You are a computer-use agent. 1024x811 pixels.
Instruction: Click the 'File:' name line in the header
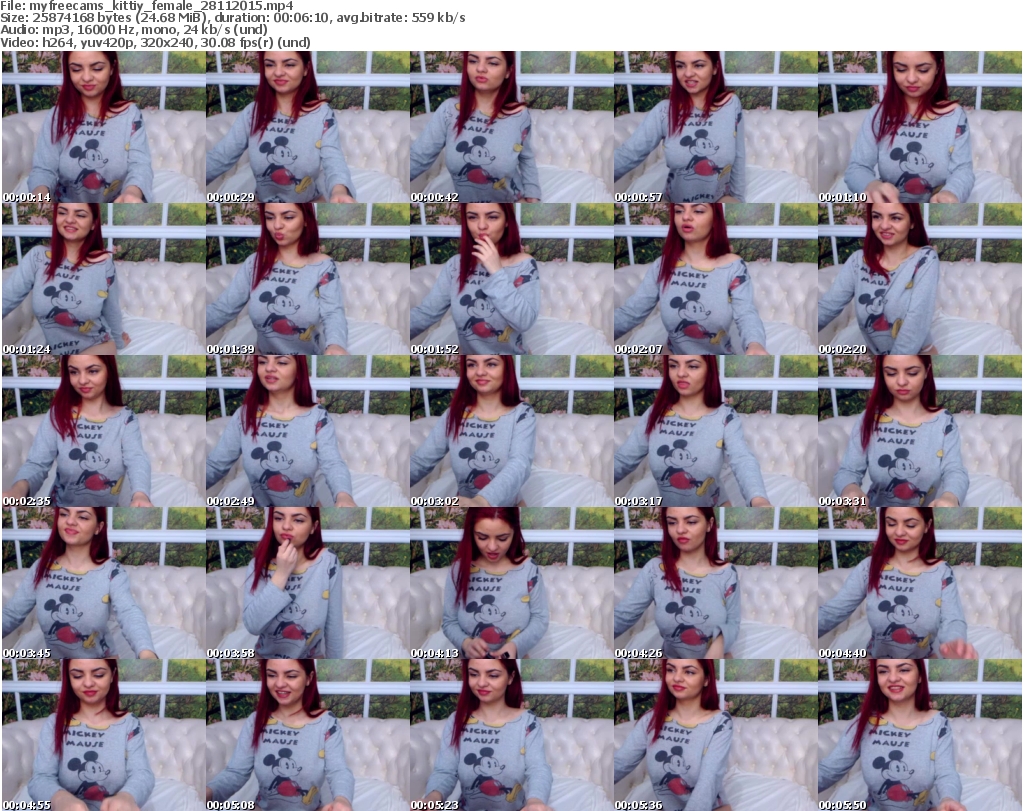147,6
